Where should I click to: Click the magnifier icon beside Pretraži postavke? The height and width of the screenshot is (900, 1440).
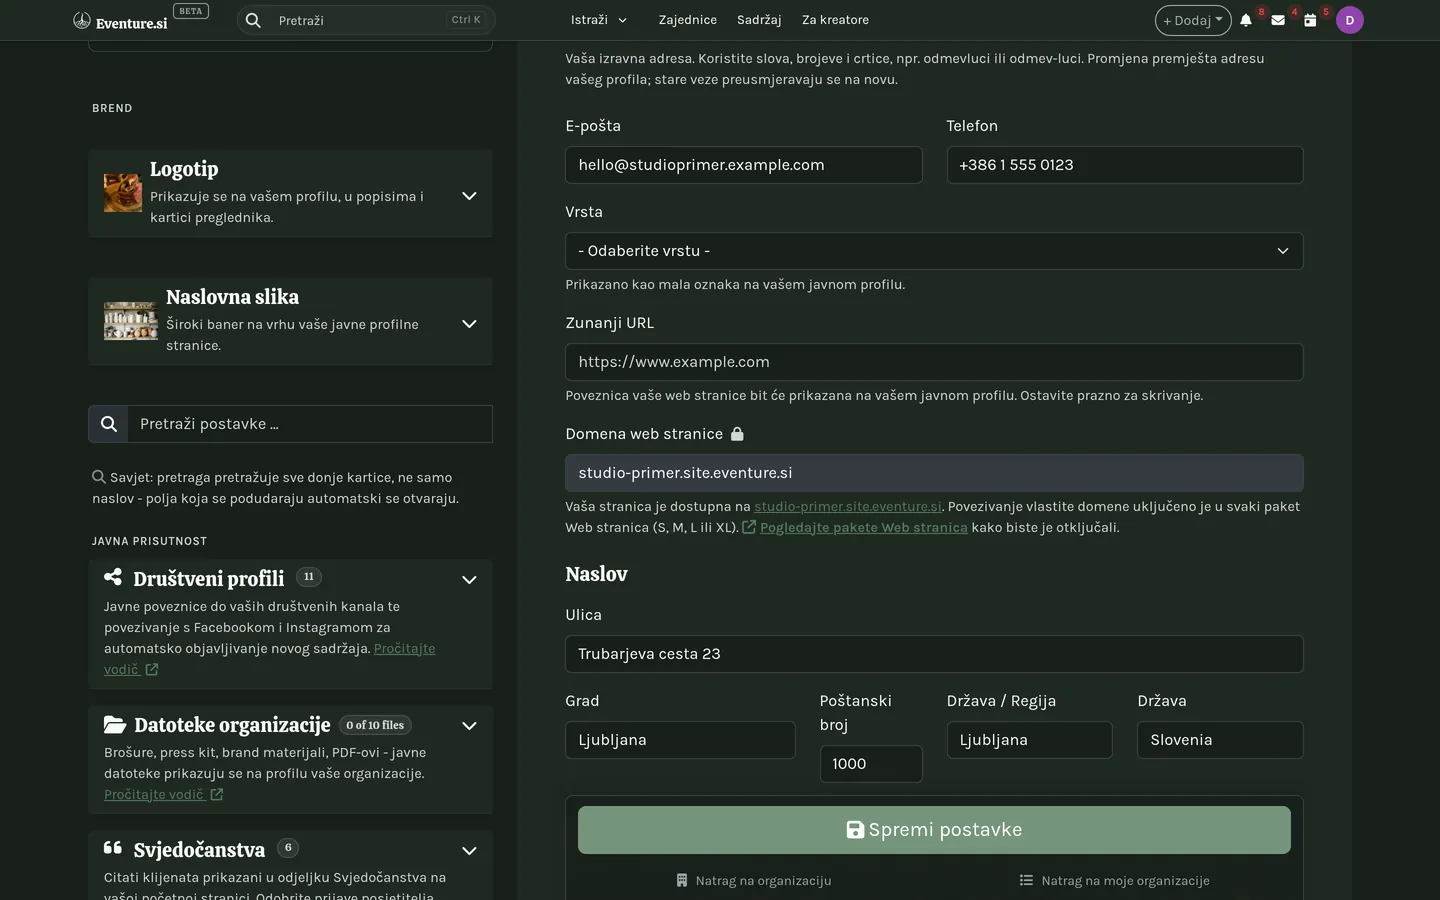coord(109,424)
